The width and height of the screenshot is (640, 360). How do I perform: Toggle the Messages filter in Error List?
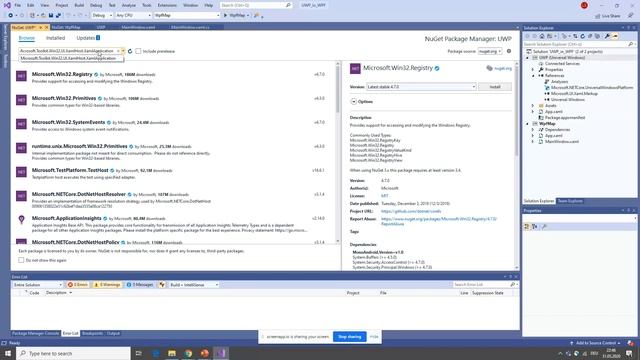click(140, 284)
